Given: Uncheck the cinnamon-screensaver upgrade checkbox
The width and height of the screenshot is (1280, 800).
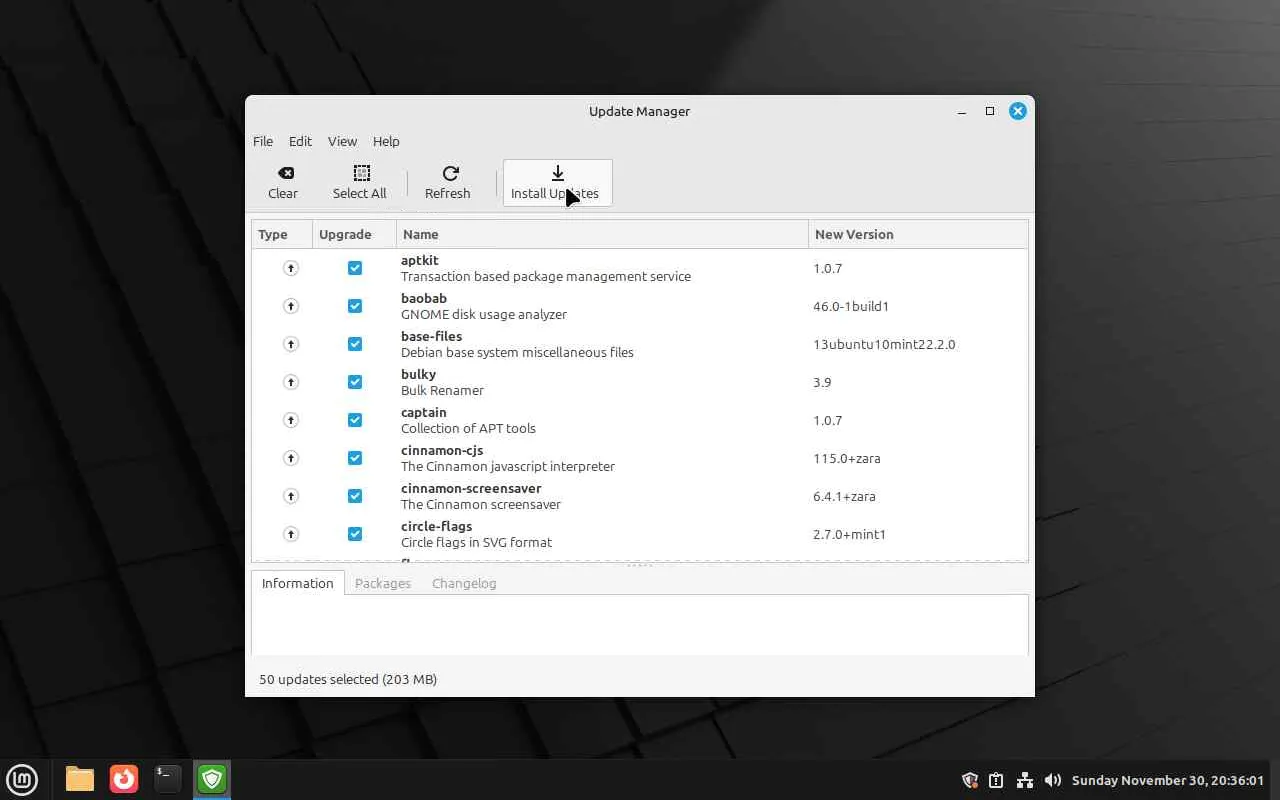Looking at the screenshot, I should [355, 496].
